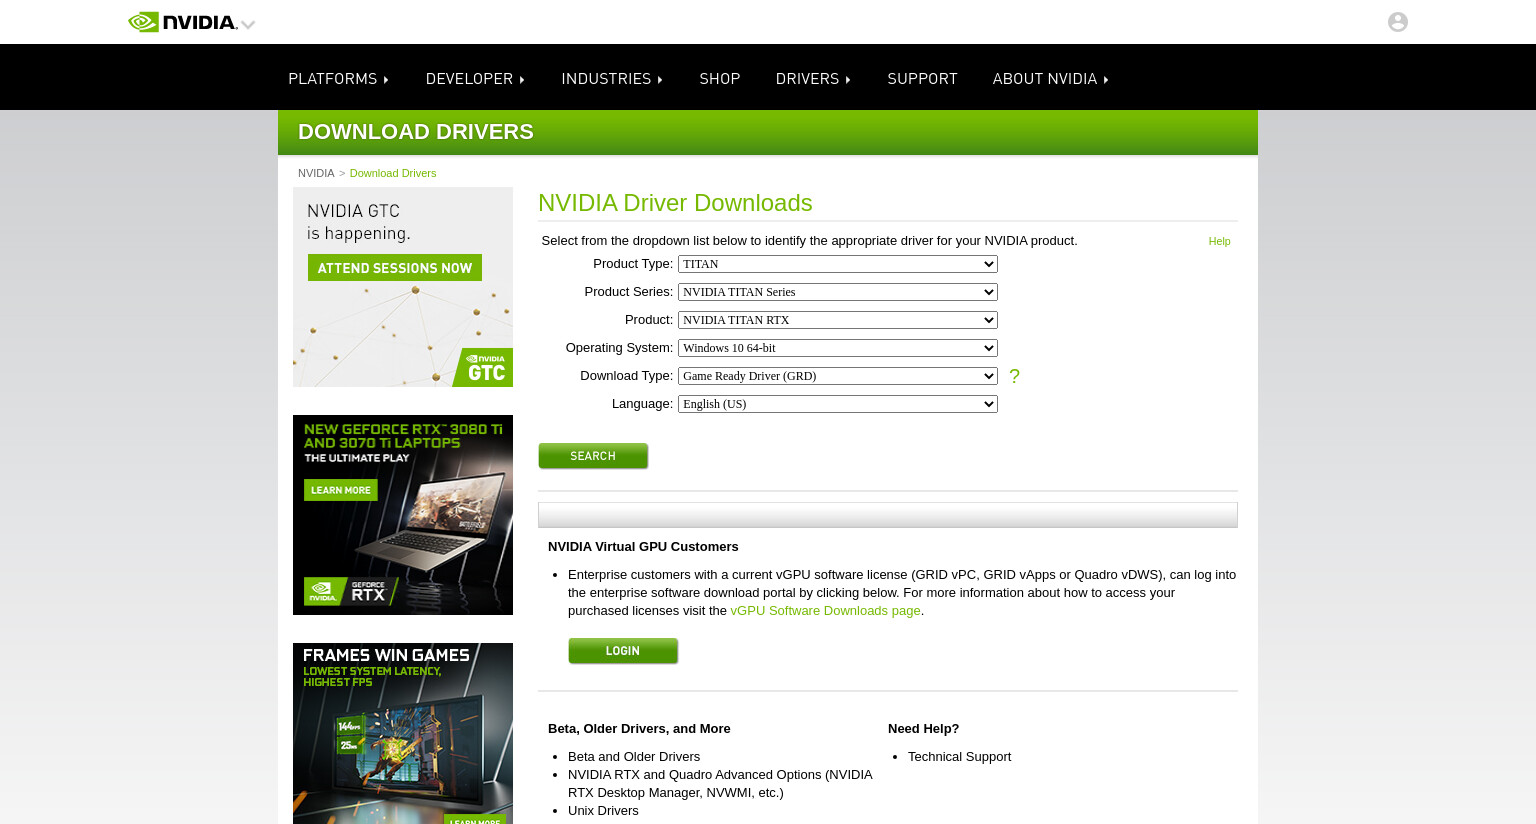
Task: Click Learn More on RTX laptops ad
Action: pos(341,490)
